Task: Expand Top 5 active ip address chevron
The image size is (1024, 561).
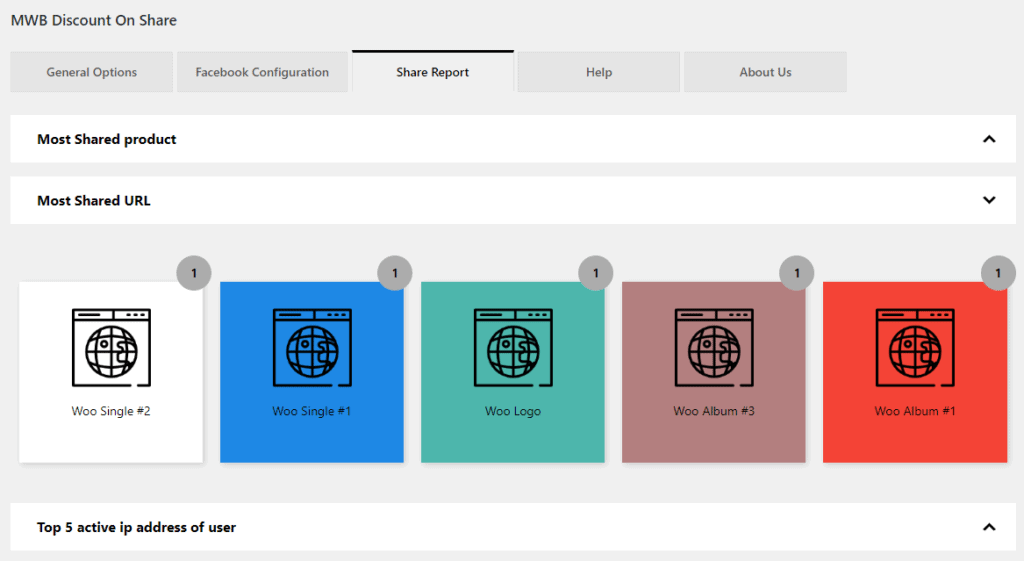Action: point(989,527)
